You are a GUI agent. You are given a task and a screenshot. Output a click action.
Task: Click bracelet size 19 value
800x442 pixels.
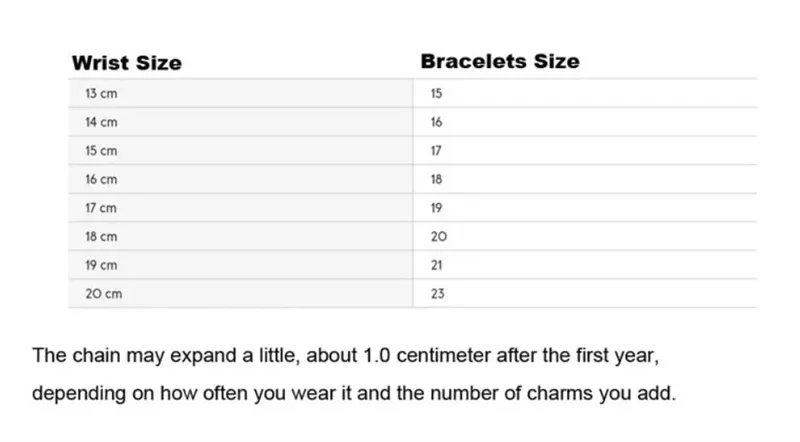[436, 208]
